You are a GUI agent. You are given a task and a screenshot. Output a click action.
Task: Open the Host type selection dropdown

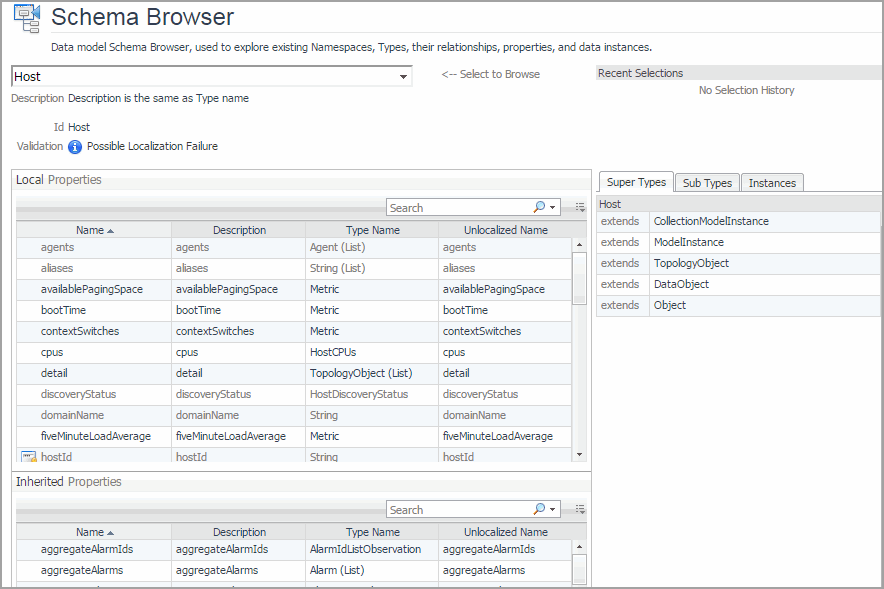coord(404,77)
